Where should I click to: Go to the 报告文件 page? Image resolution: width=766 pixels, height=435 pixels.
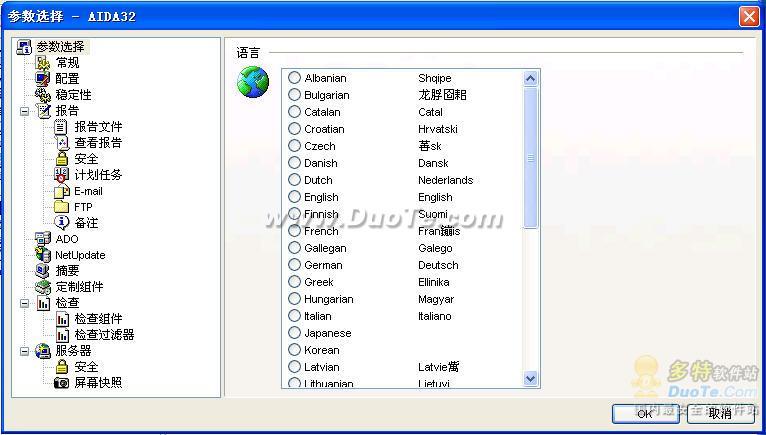(98, 127)
